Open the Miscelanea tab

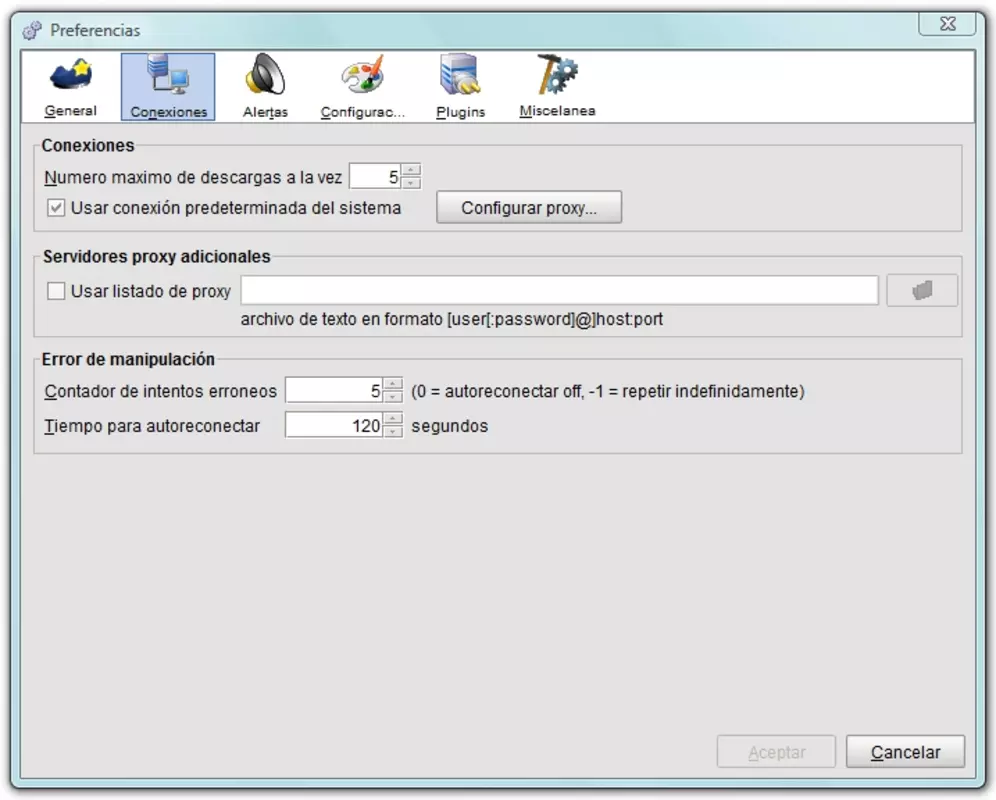(557, 87)
